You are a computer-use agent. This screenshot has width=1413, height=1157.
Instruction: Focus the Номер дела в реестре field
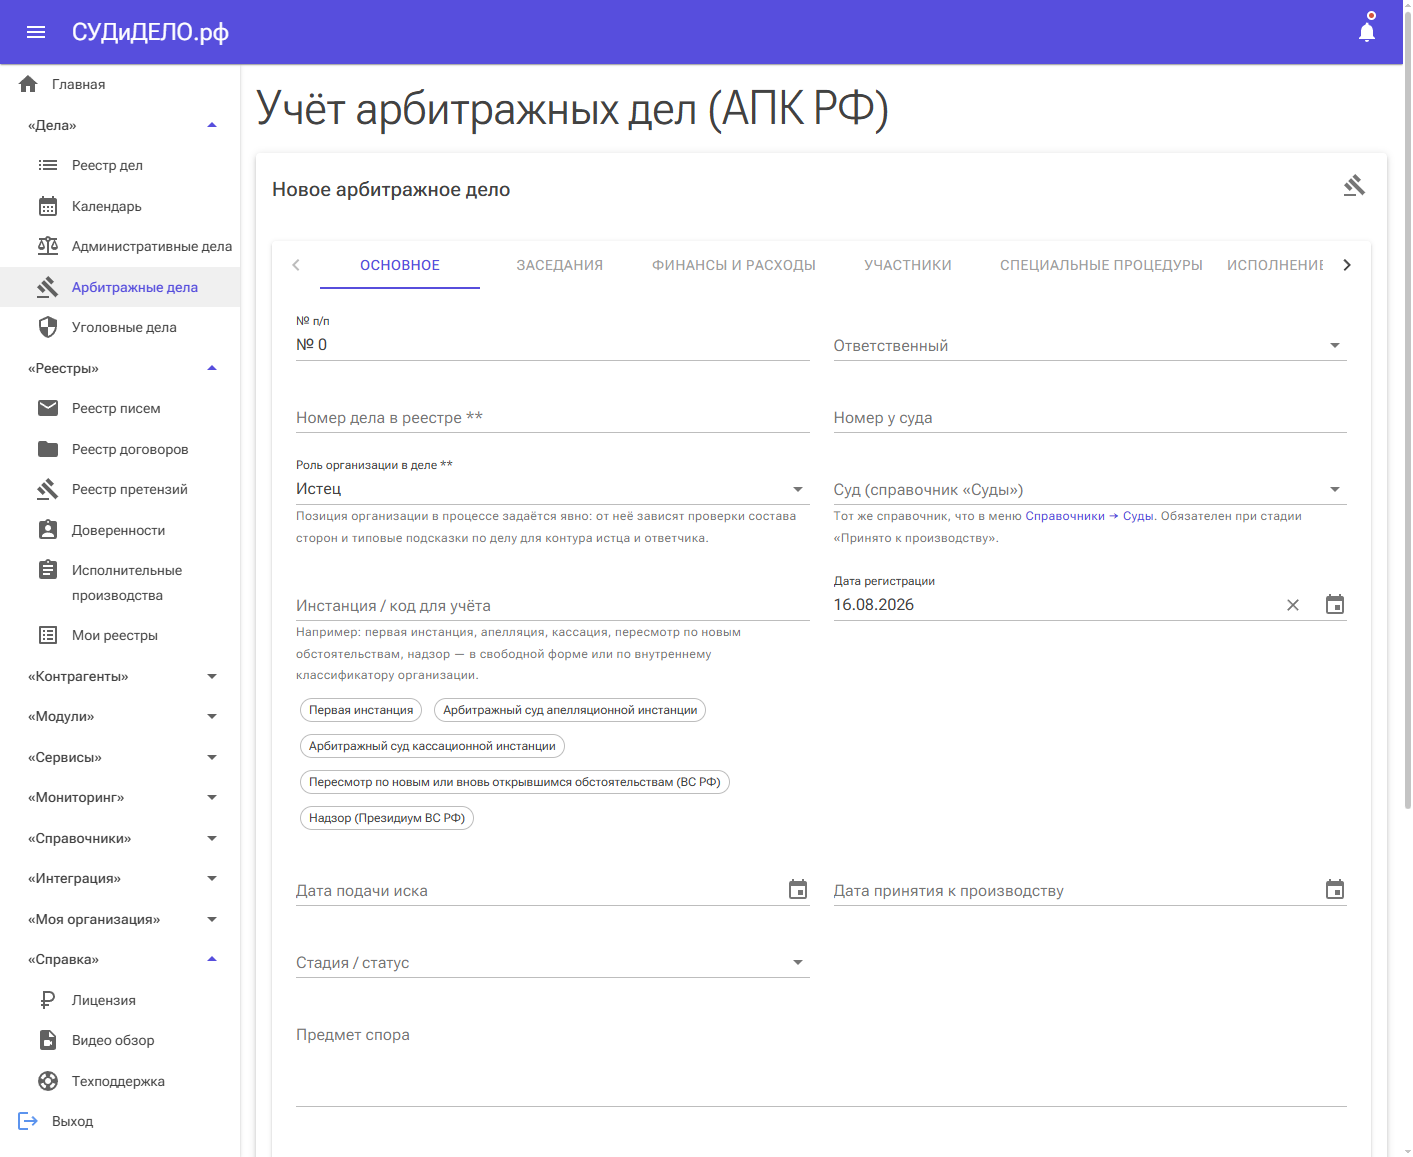552,417
